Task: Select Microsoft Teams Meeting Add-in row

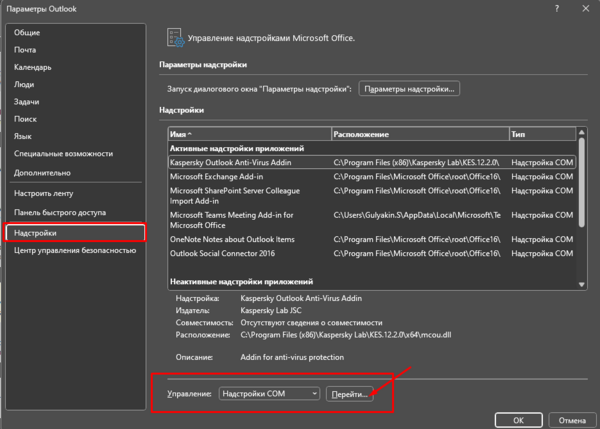Action: pyautogui.click(x=372, y=220)
